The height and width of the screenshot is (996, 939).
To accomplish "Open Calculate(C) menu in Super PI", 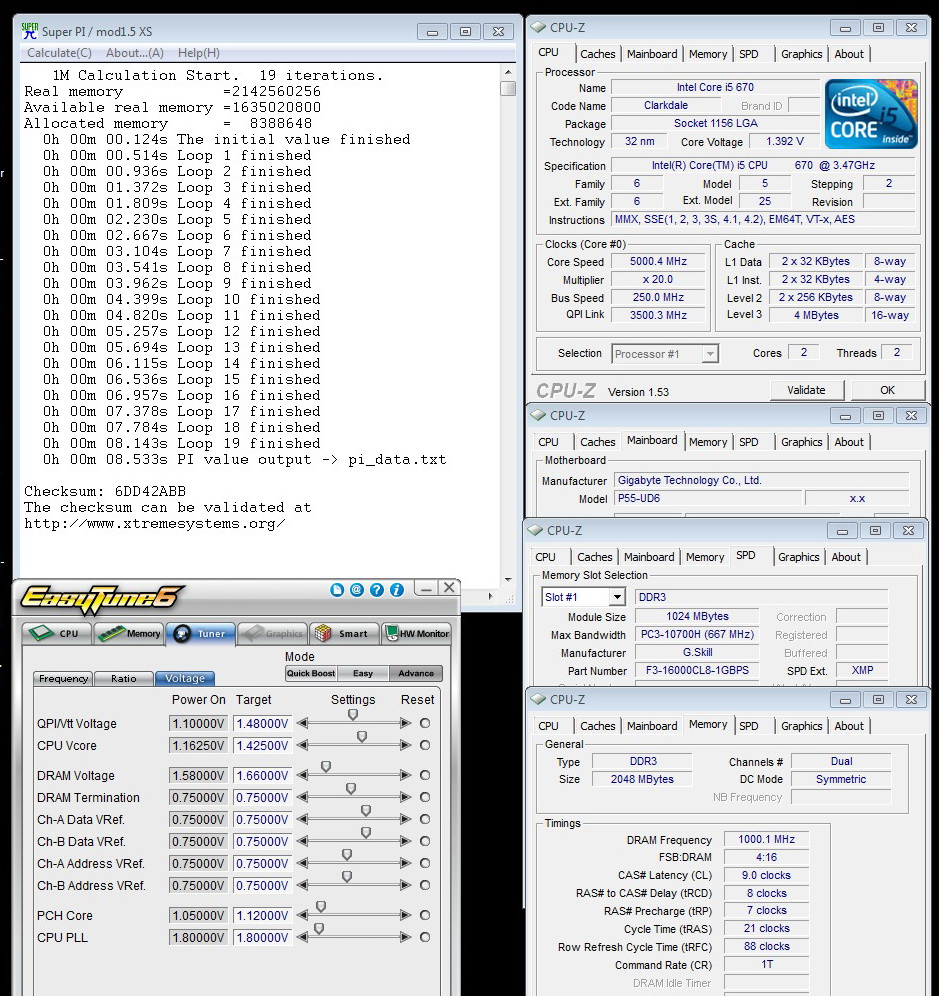I will (59, 53).
